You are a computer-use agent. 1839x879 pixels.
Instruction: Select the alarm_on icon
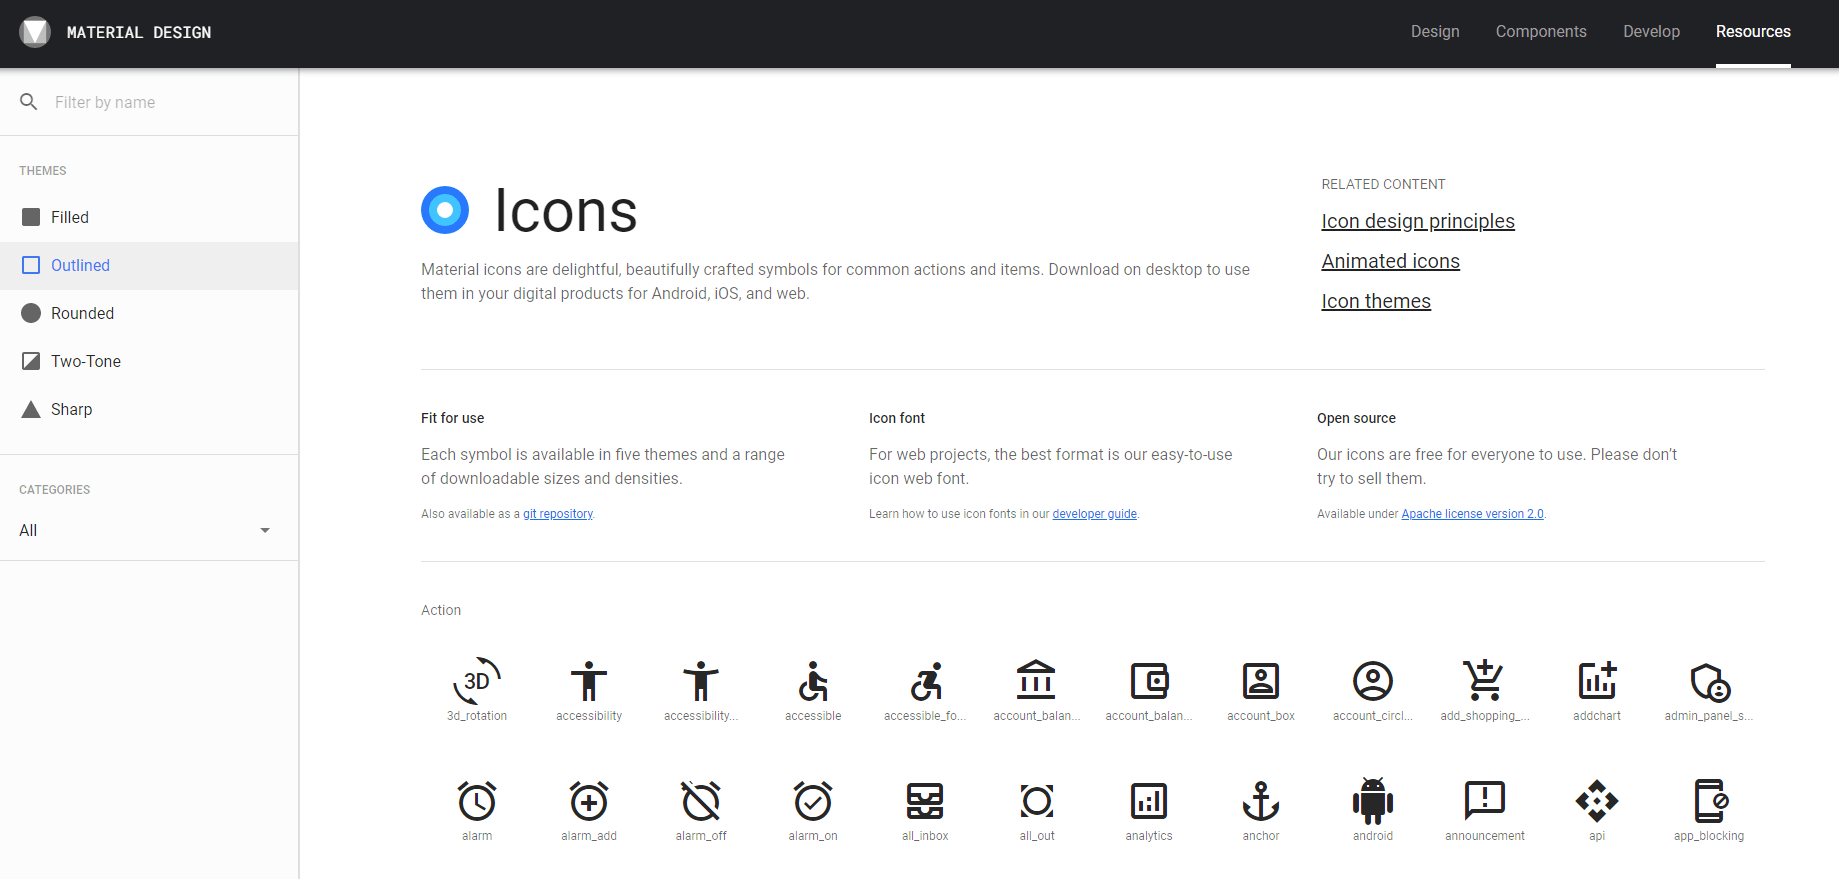click(x=813, y=801)
